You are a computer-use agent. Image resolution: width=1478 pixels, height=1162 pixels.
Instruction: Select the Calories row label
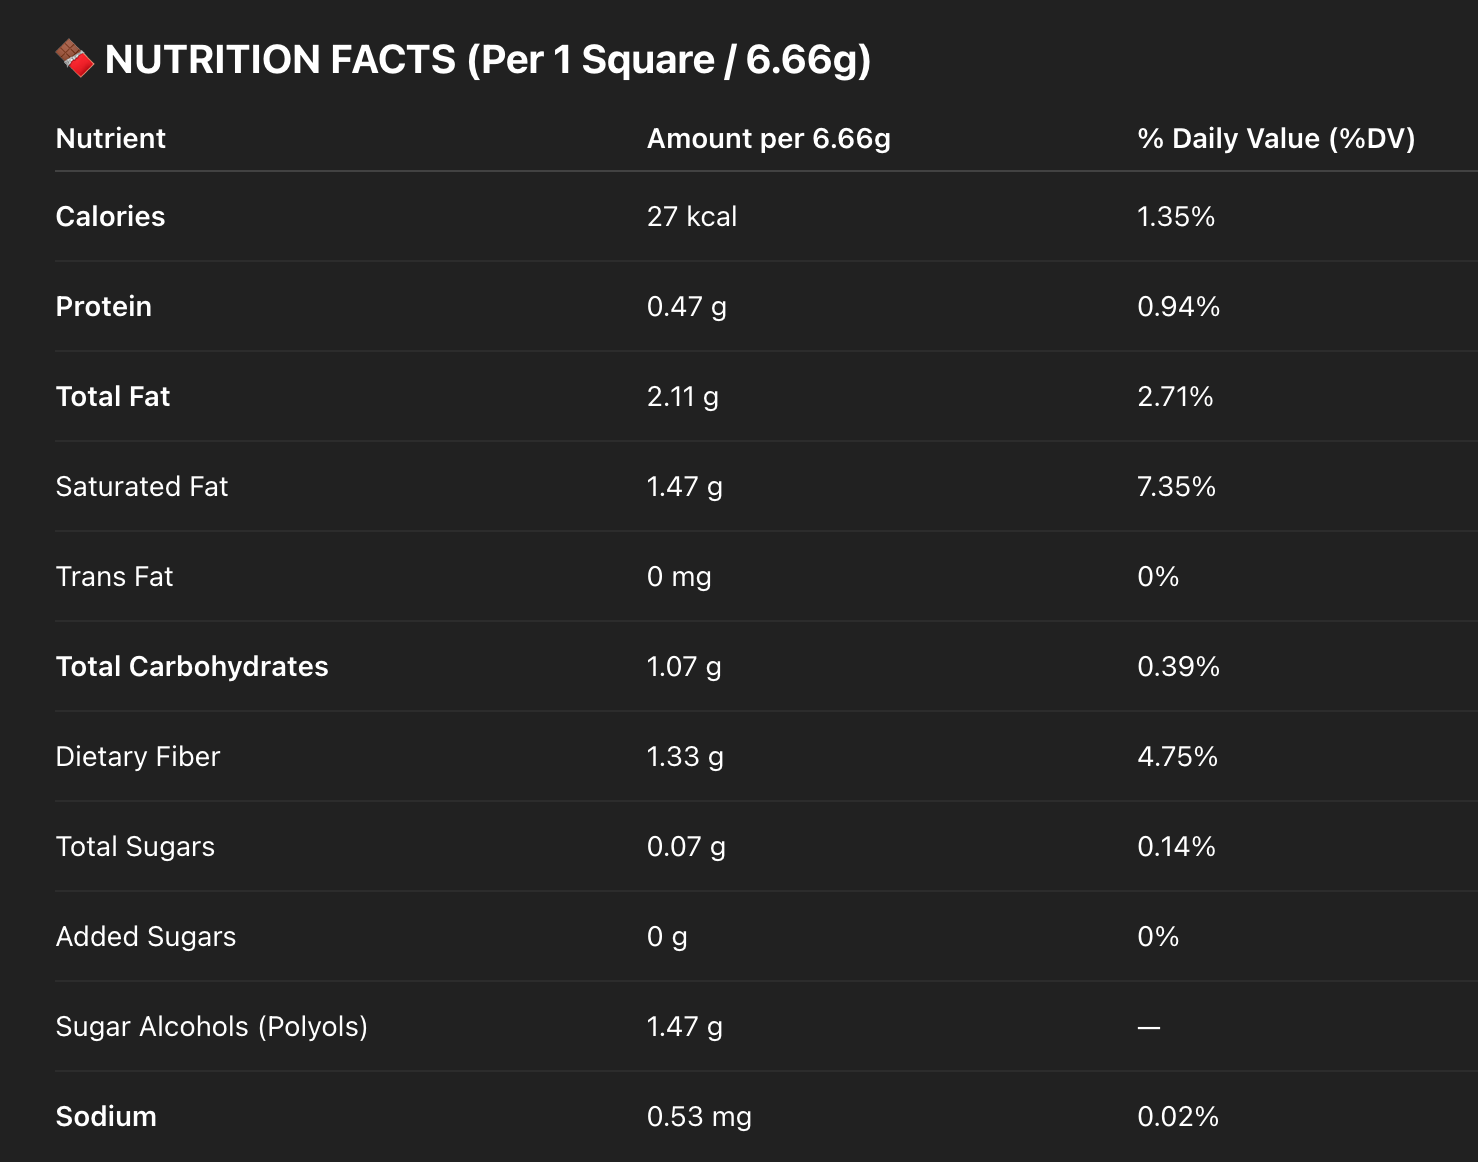click(111, 216)
